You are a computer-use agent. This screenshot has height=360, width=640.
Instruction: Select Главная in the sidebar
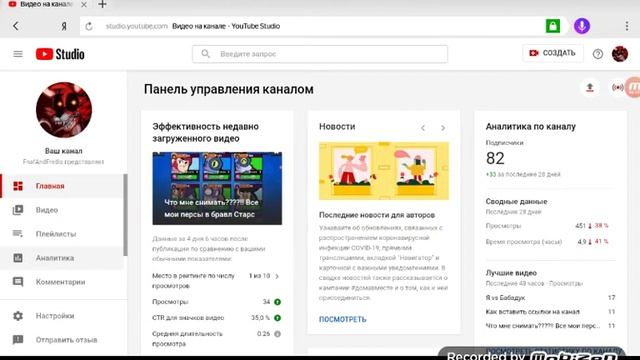click(x=62, y=186)
